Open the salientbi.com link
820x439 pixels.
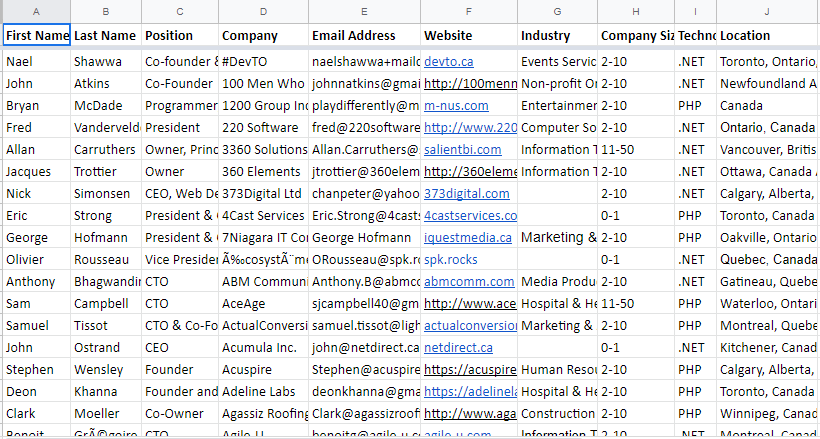click(x=462, y=150)
